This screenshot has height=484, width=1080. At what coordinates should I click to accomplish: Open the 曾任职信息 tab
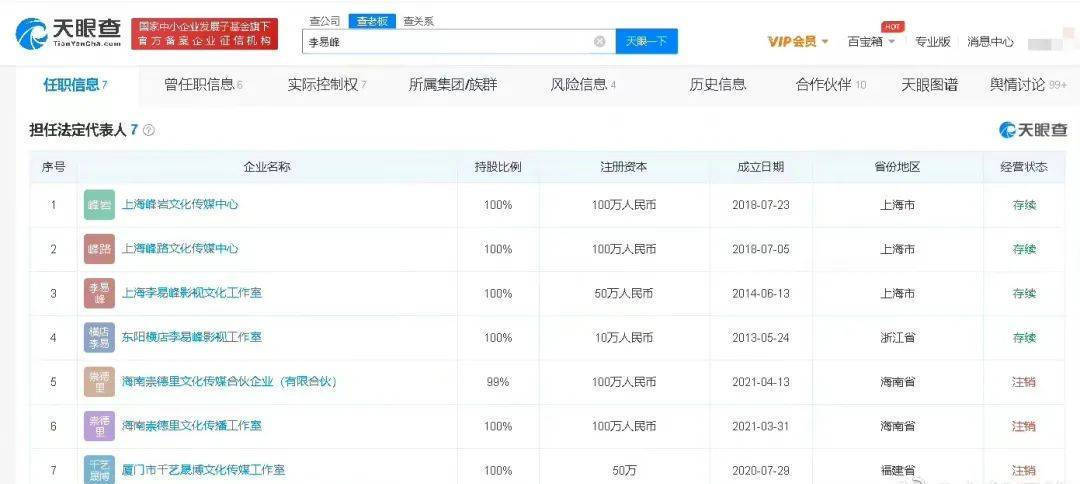203,85
